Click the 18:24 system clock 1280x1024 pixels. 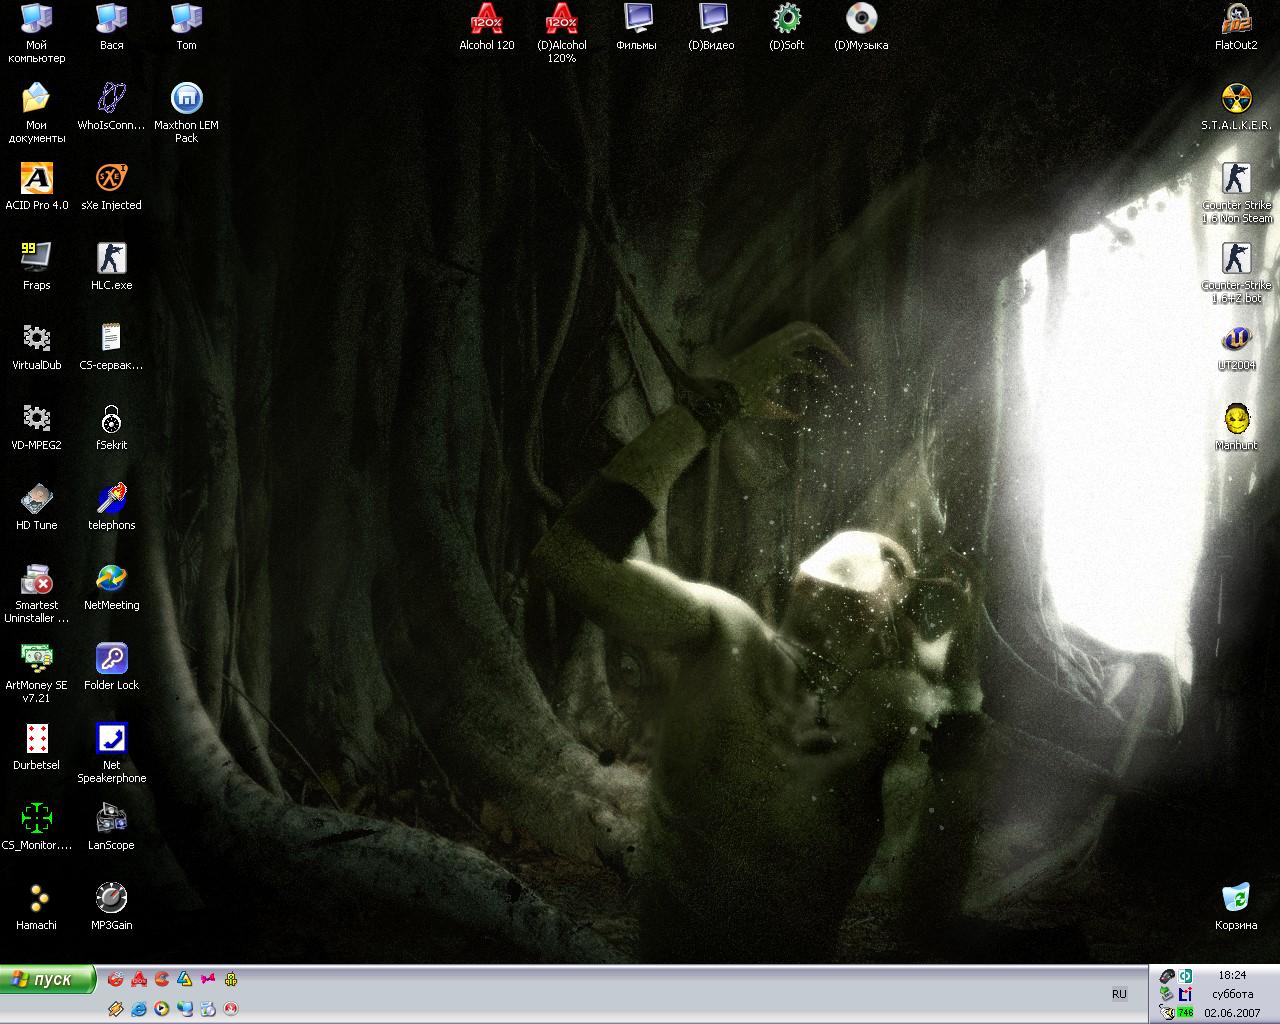[1232, 975]
